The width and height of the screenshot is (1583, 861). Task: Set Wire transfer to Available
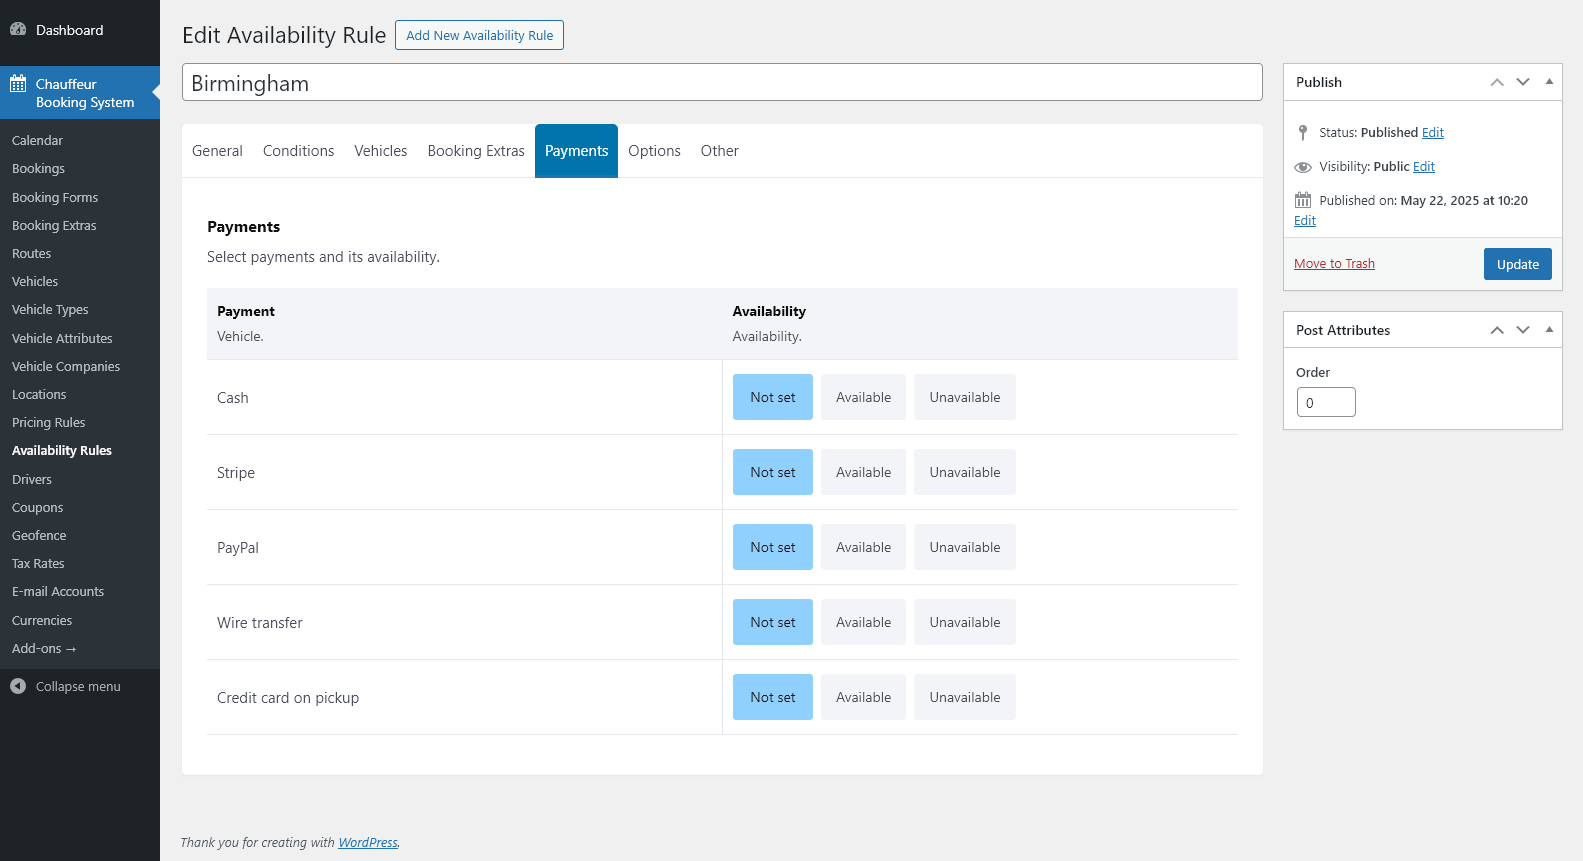(x=863, y=622)
